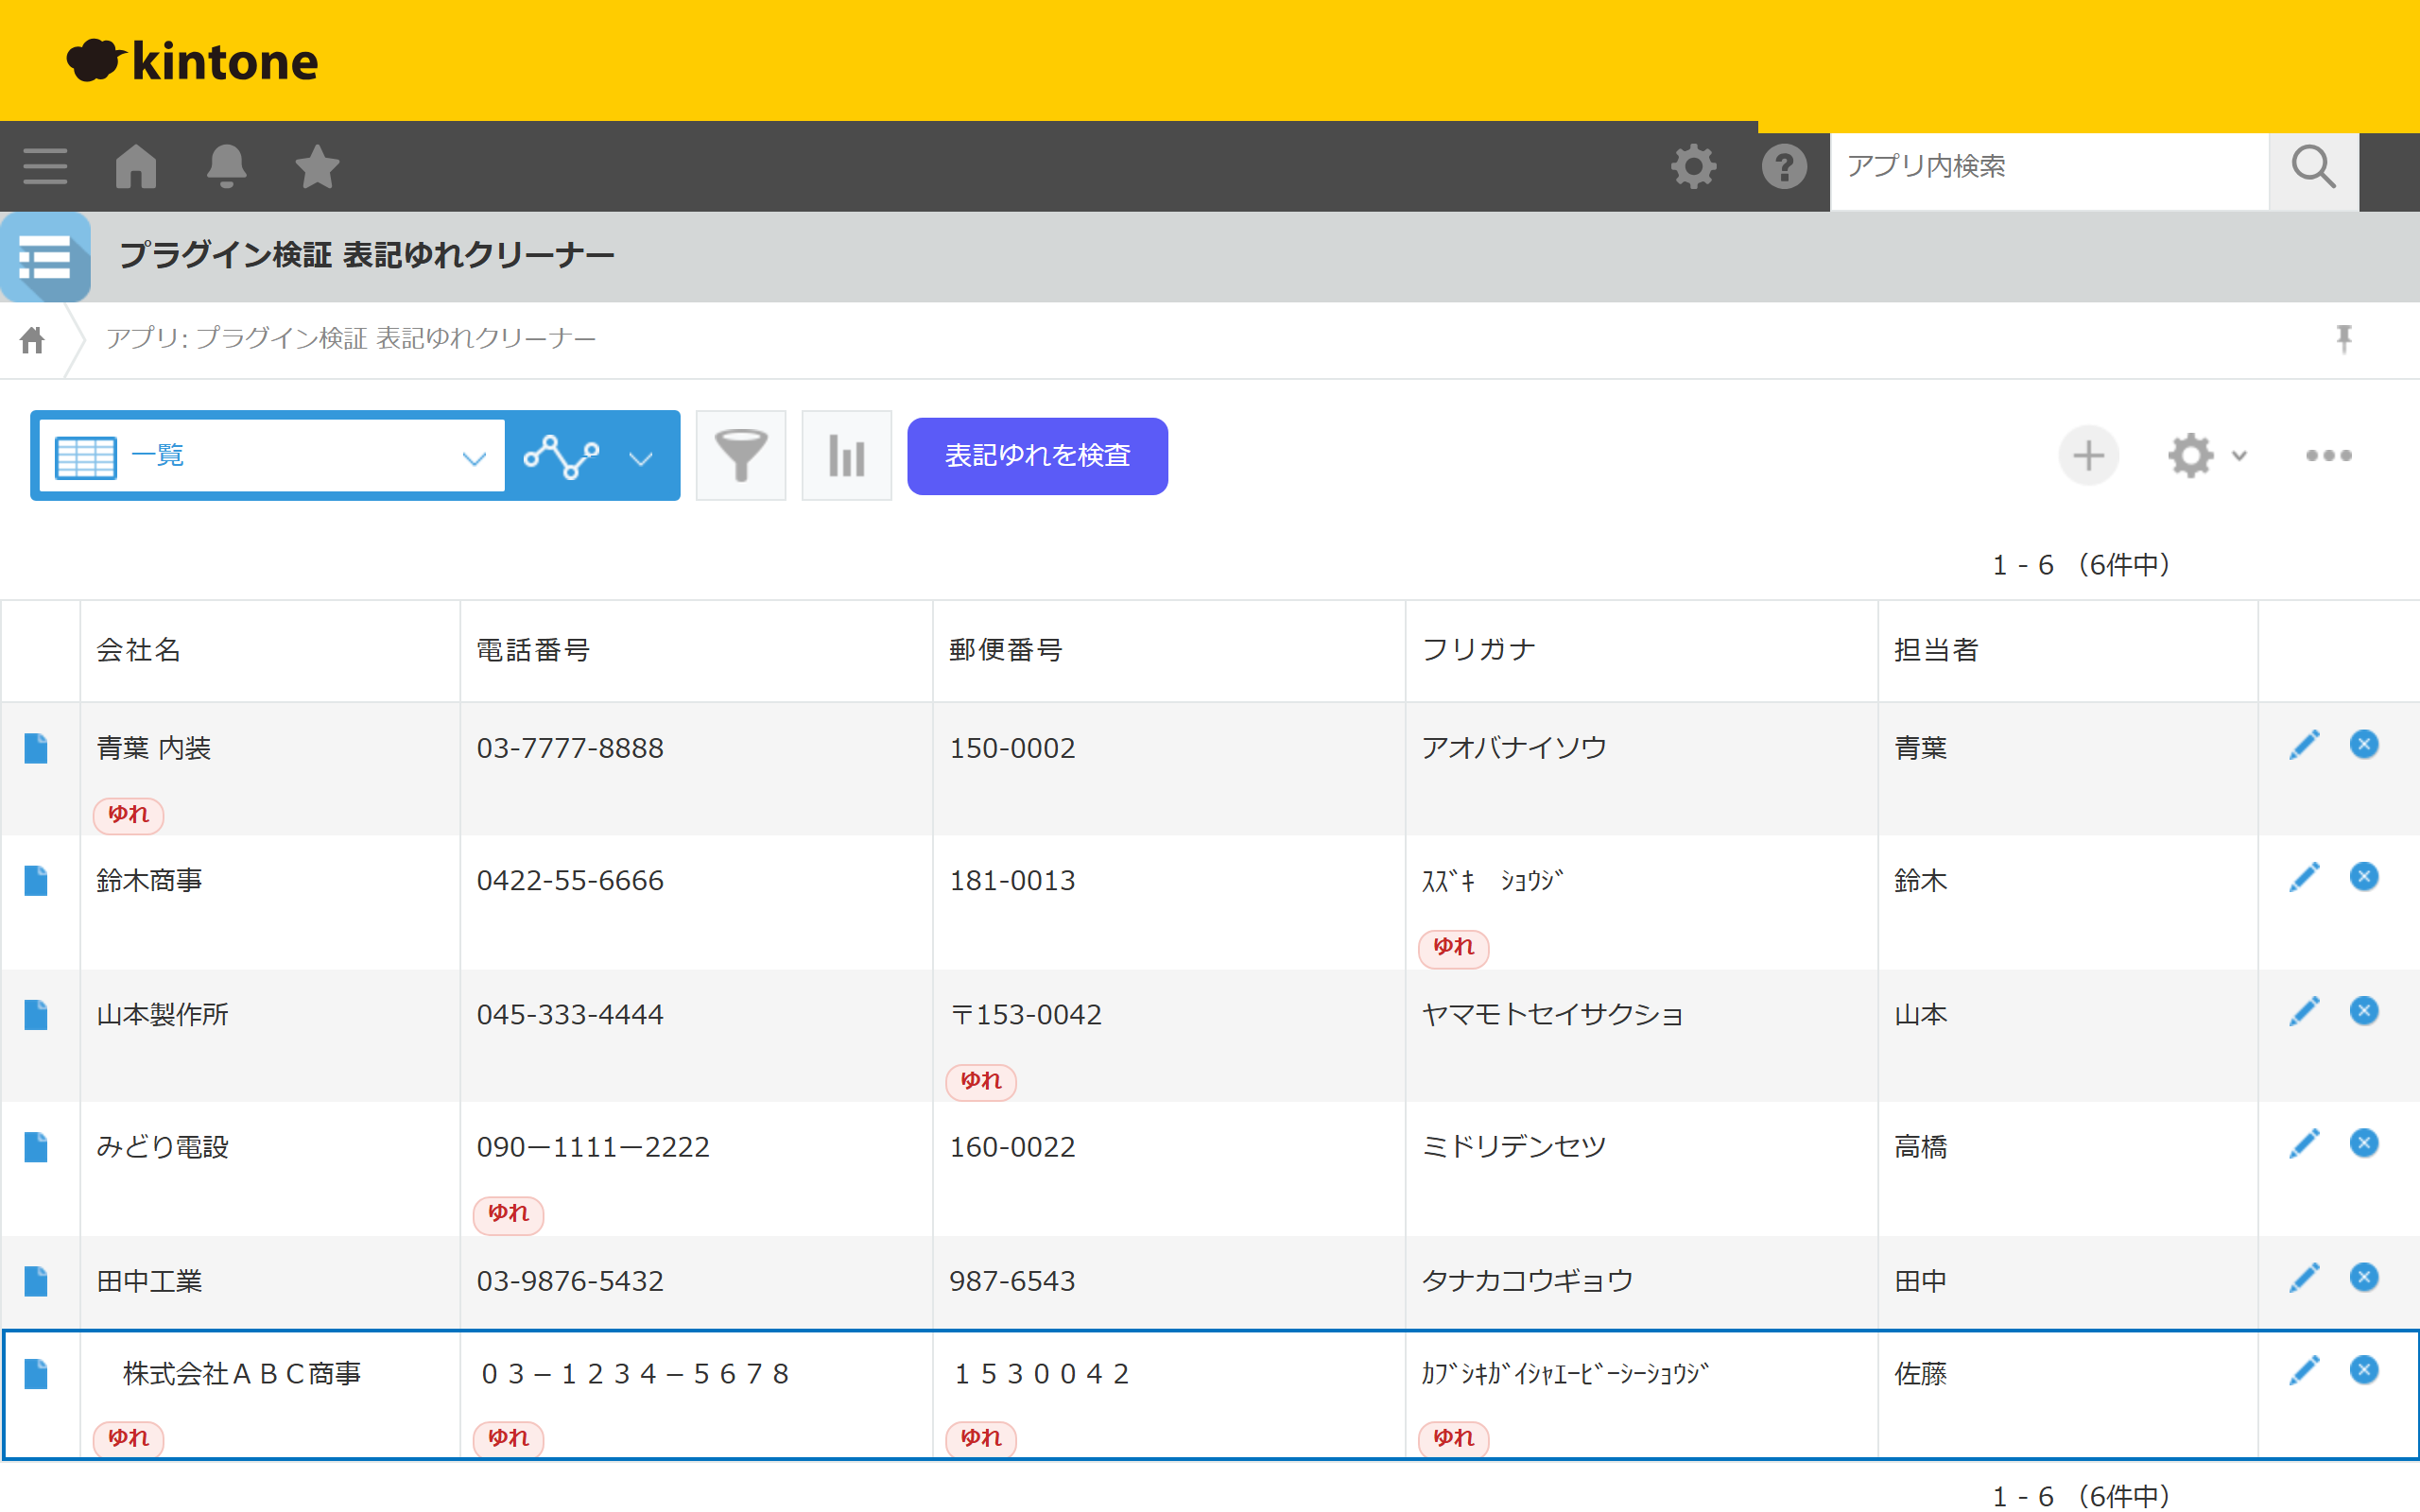Image resolution: width=2420 pixels, height=1512 pixels.
Task: Edit the 株式会社ＡＢＣ商事 row with pencil
Action: [2304, 1370]
